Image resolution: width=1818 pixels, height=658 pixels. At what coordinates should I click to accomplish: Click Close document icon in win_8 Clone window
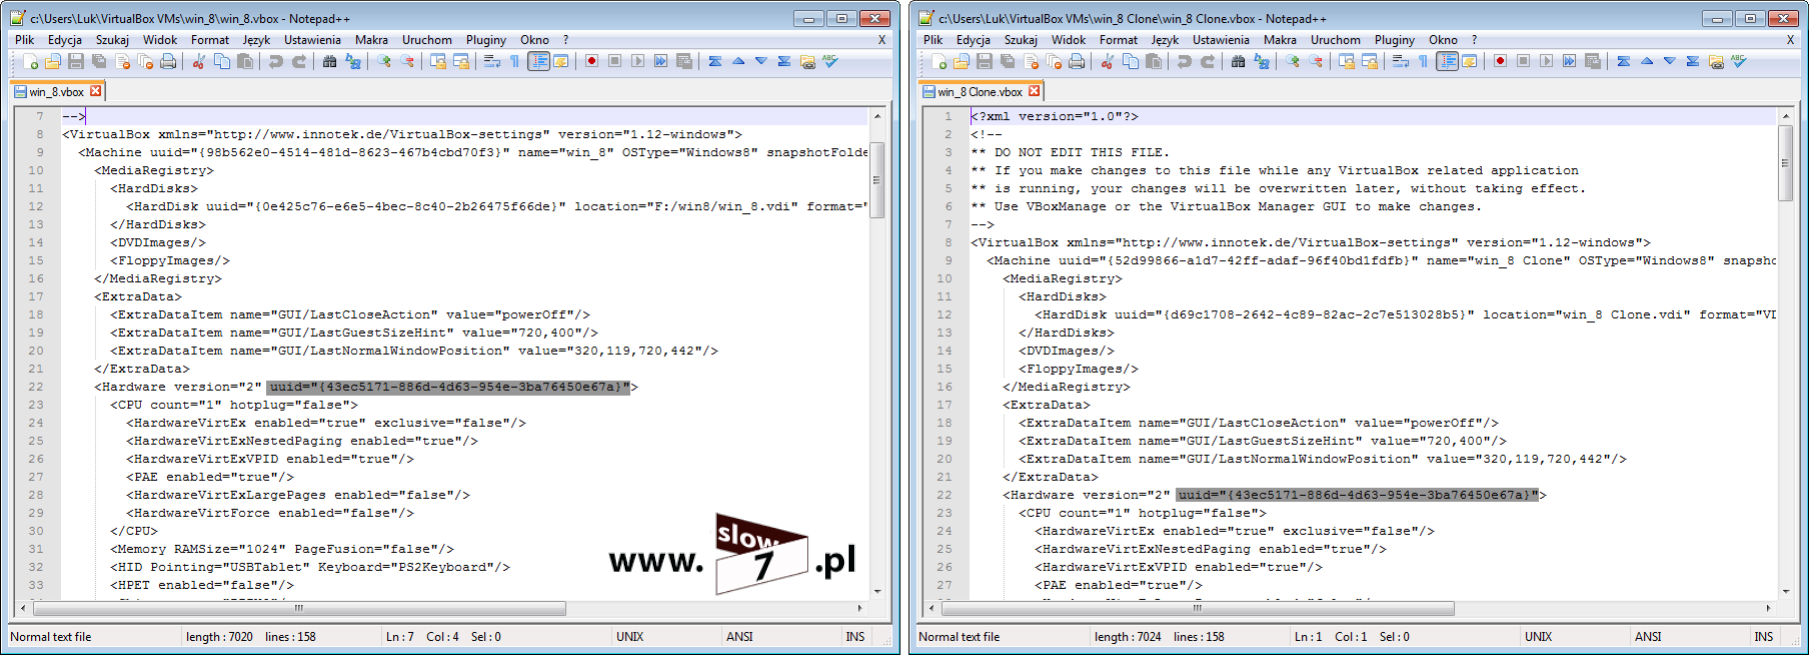point(1031,62)
